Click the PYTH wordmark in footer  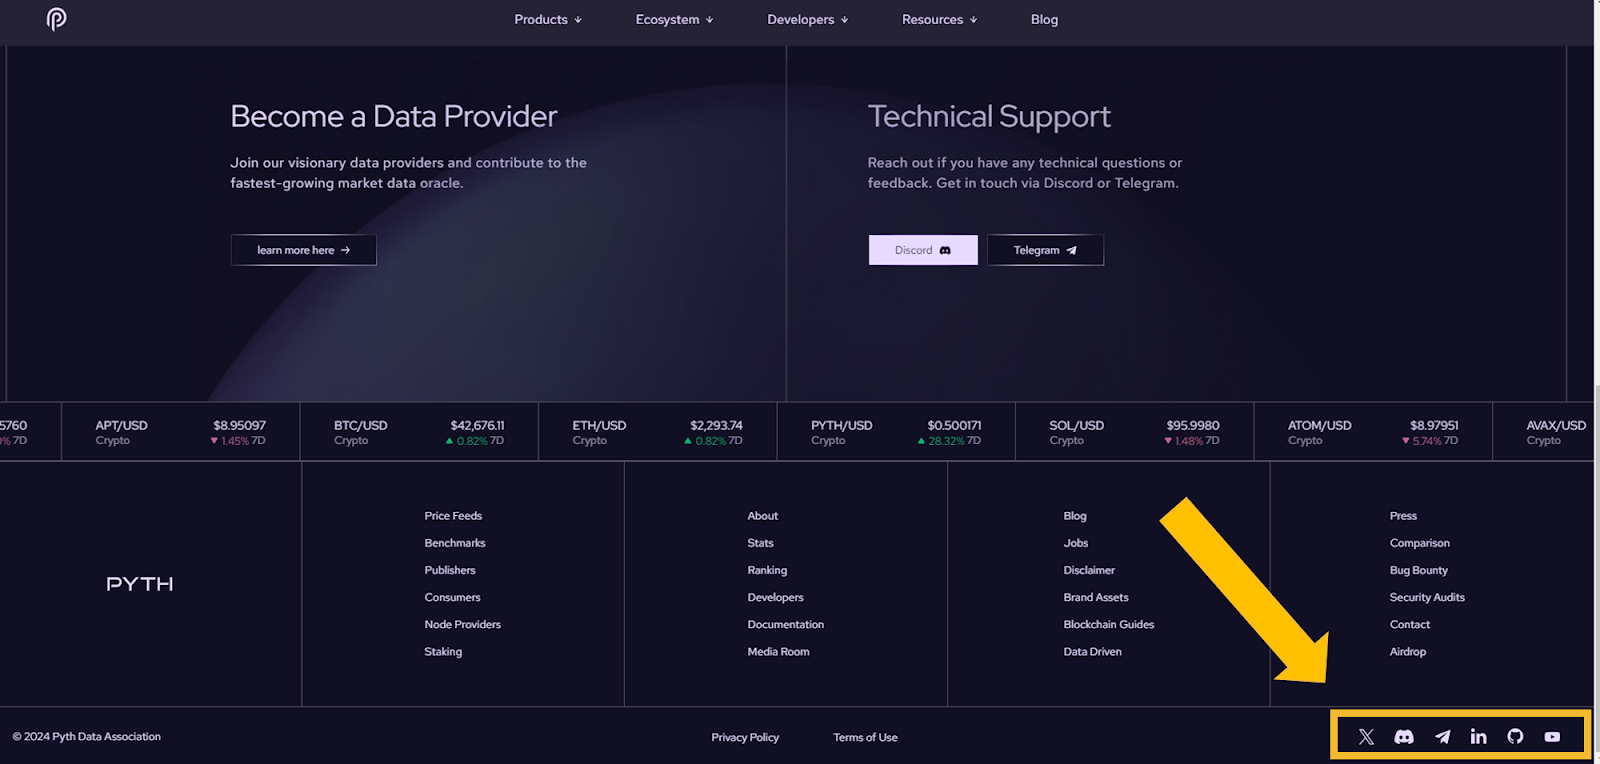click(x=140, y=584)
